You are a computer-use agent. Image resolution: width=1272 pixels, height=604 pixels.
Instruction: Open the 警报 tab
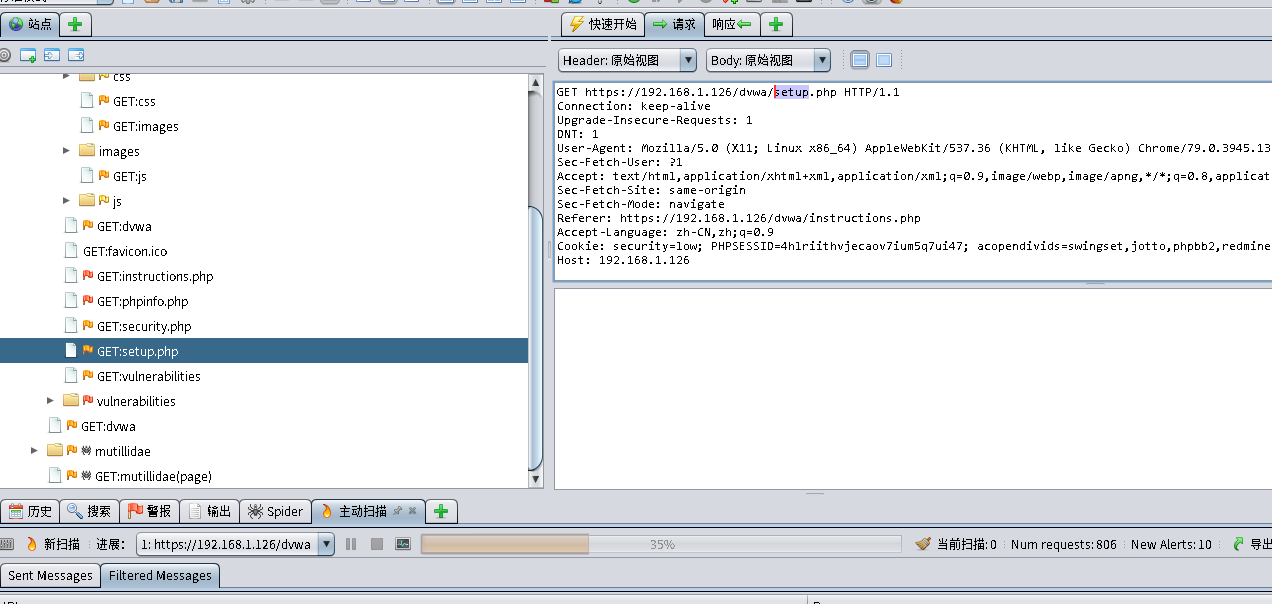pyautogui.click(x=149, y=511)
